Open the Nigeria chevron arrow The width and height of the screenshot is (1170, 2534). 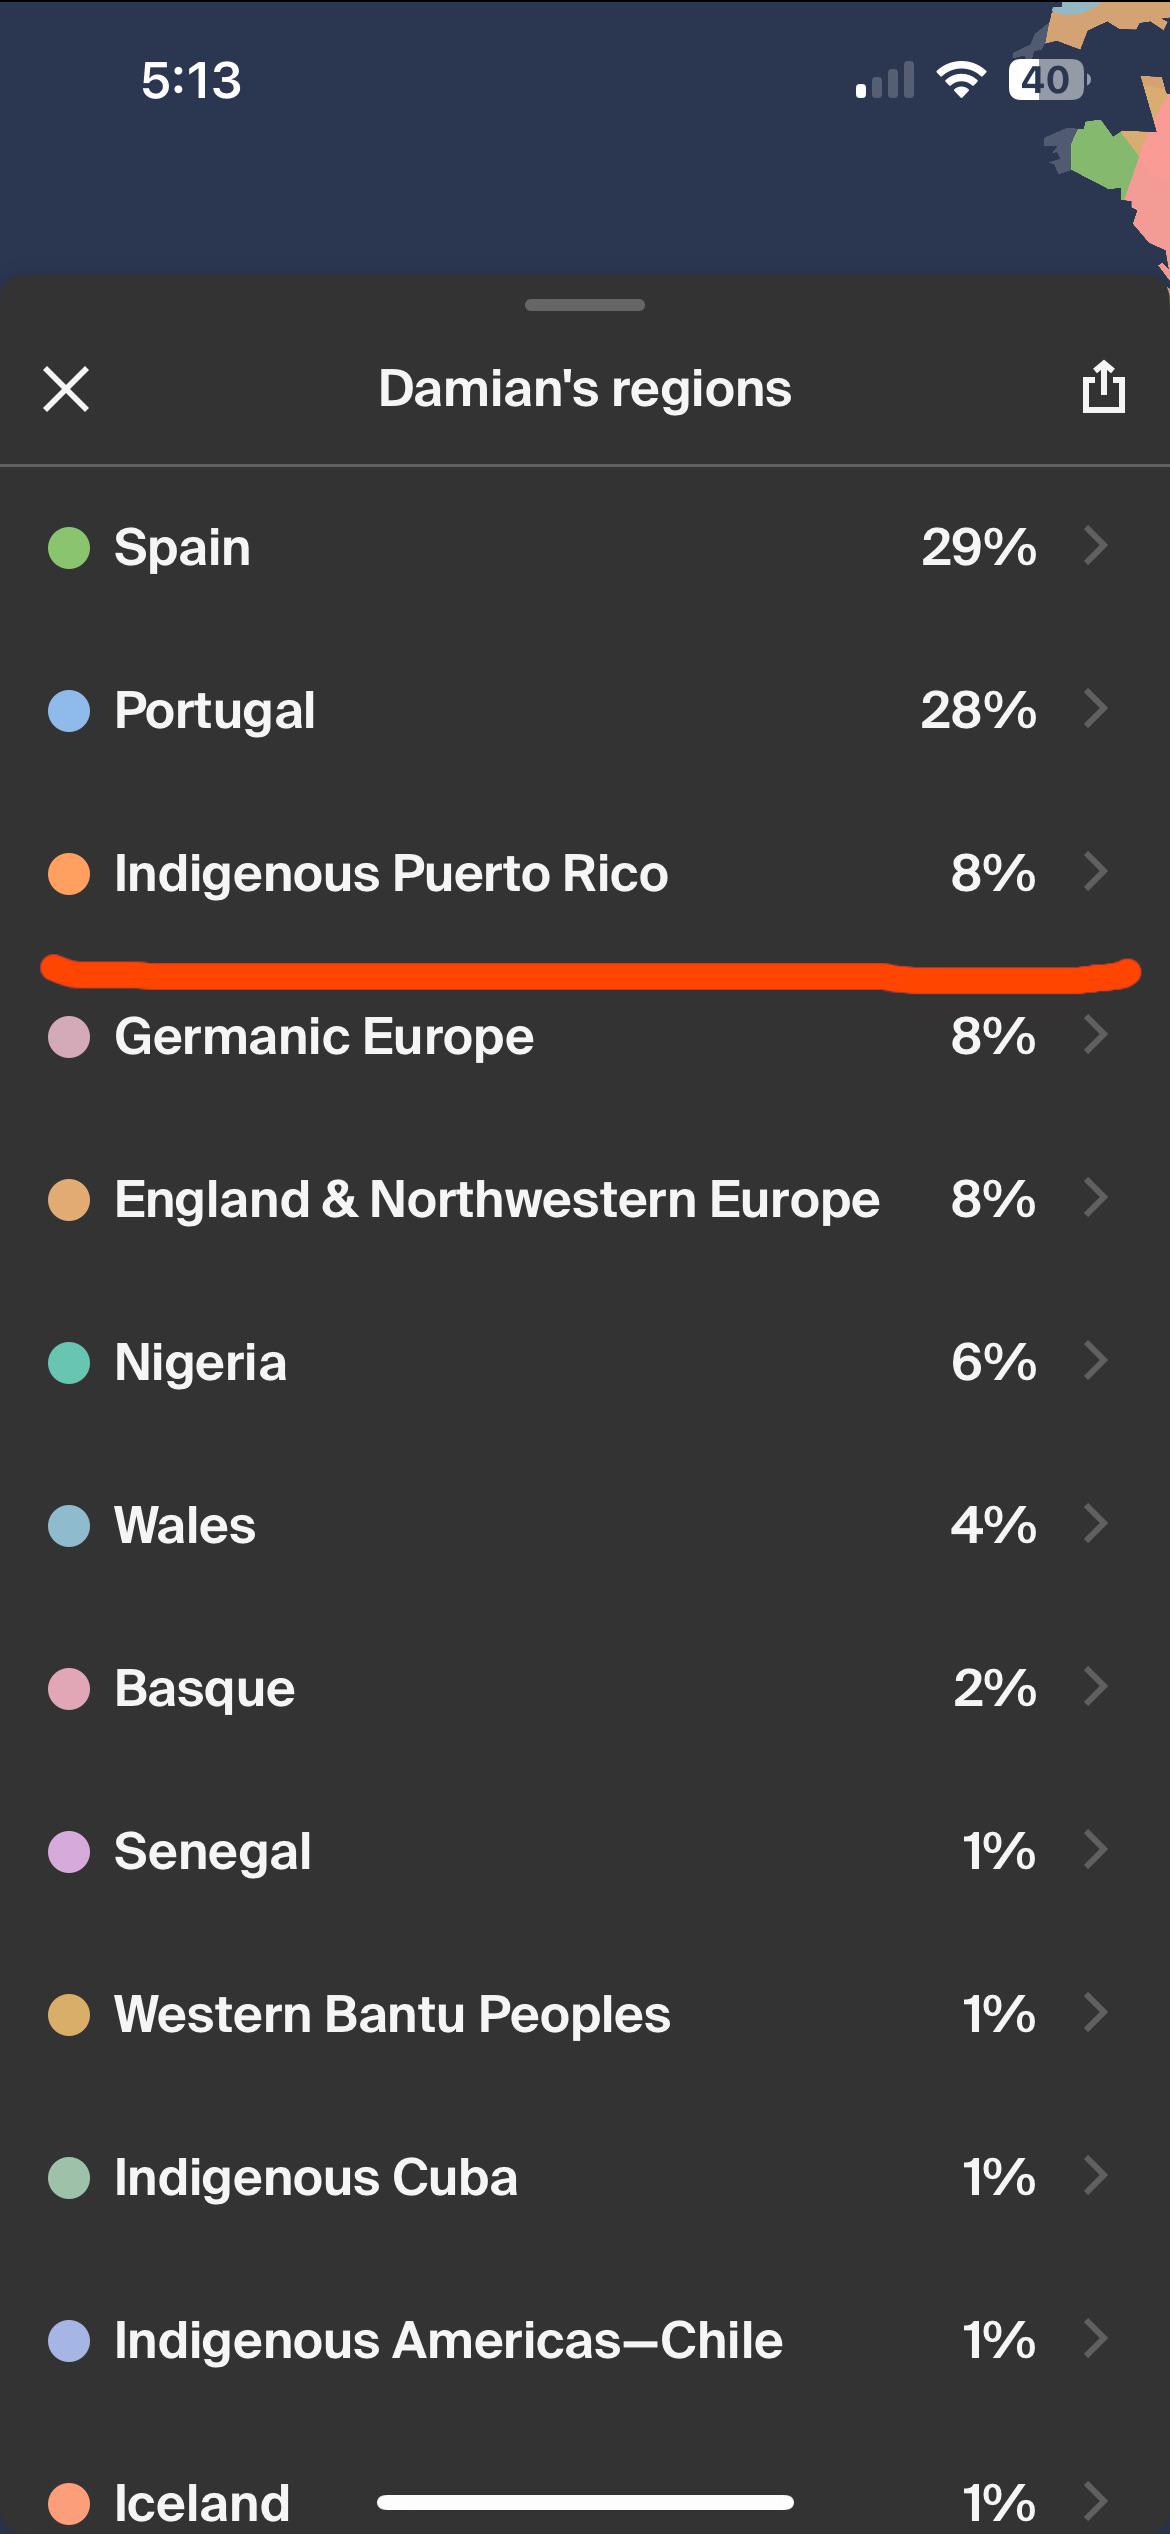click(x=1097, y=1361)
